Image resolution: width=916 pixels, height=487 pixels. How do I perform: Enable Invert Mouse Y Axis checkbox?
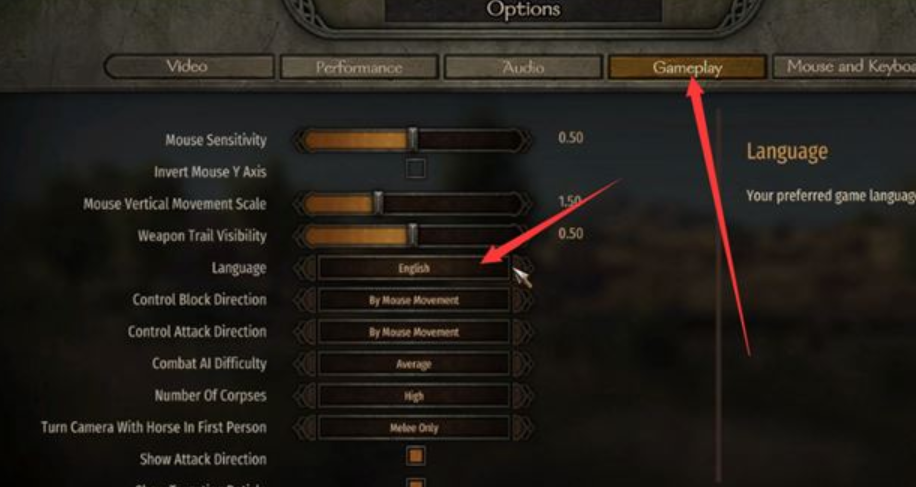tap(415, 169)
